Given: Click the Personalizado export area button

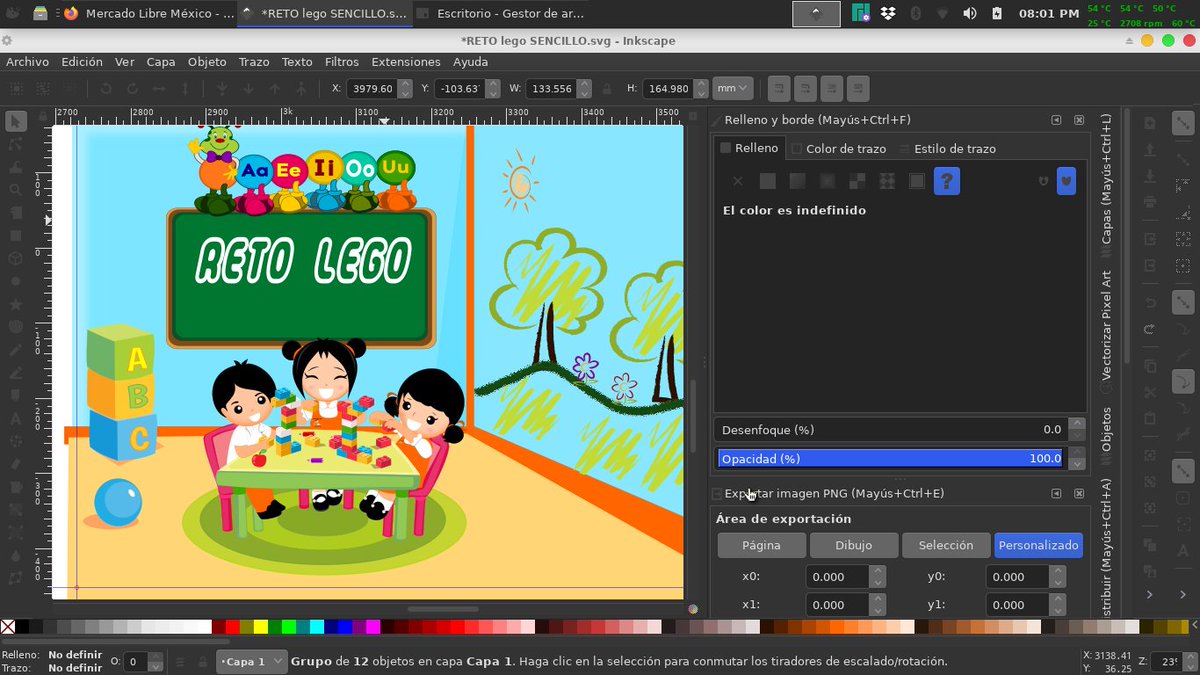Looking at the screenshot, I should point(1039,545).
